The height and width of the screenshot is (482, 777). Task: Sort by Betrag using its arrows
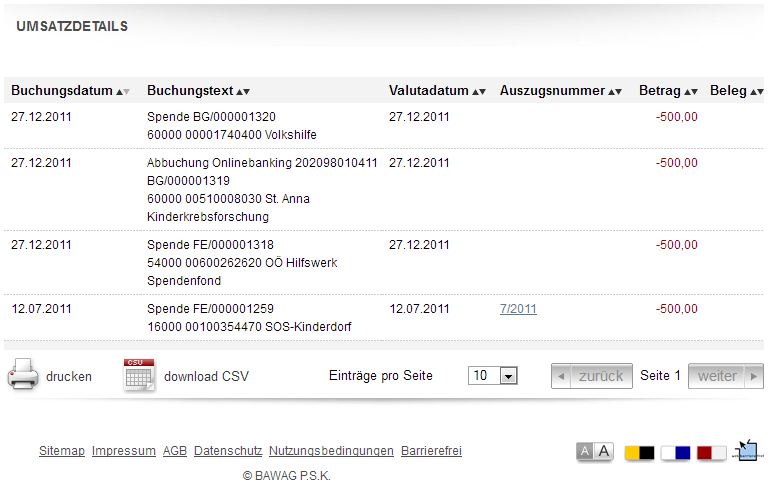tap(691, 92)
